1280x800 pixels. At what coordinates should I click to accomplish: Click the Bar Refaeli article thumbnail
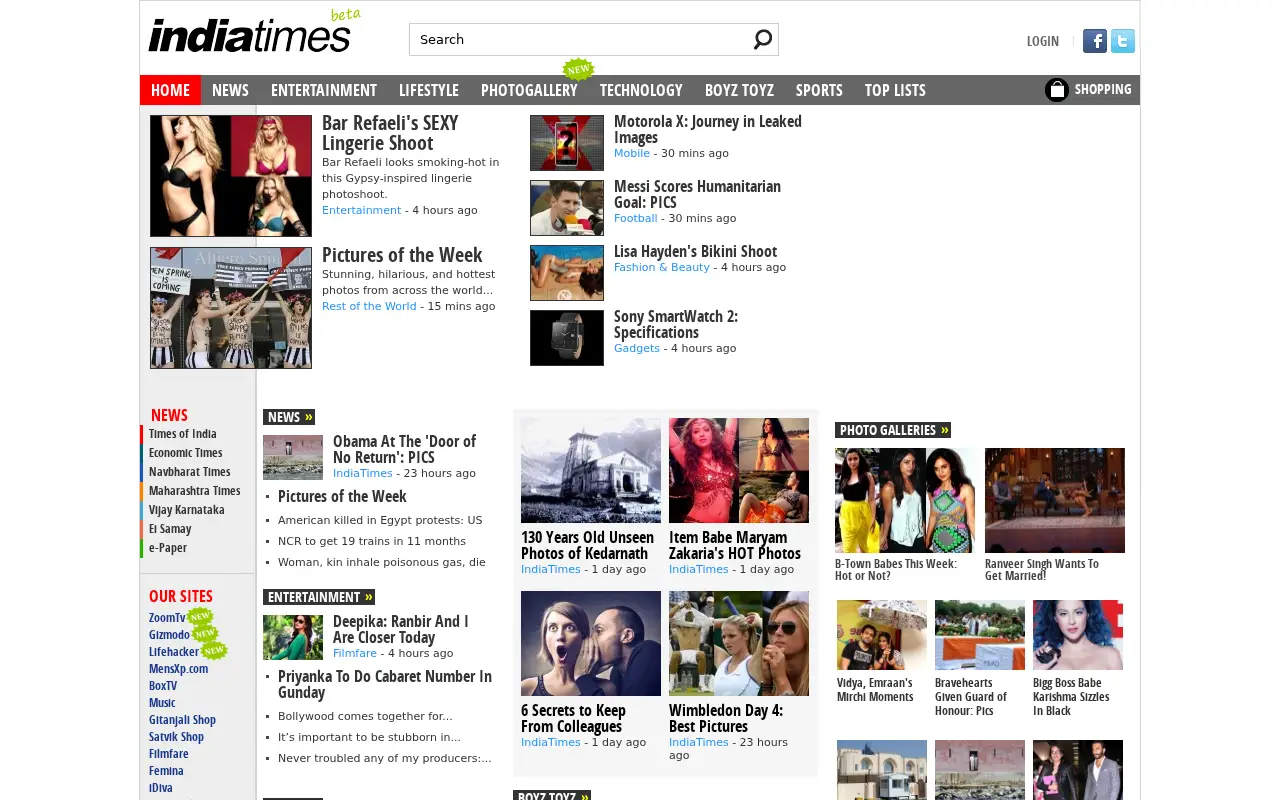231,176
